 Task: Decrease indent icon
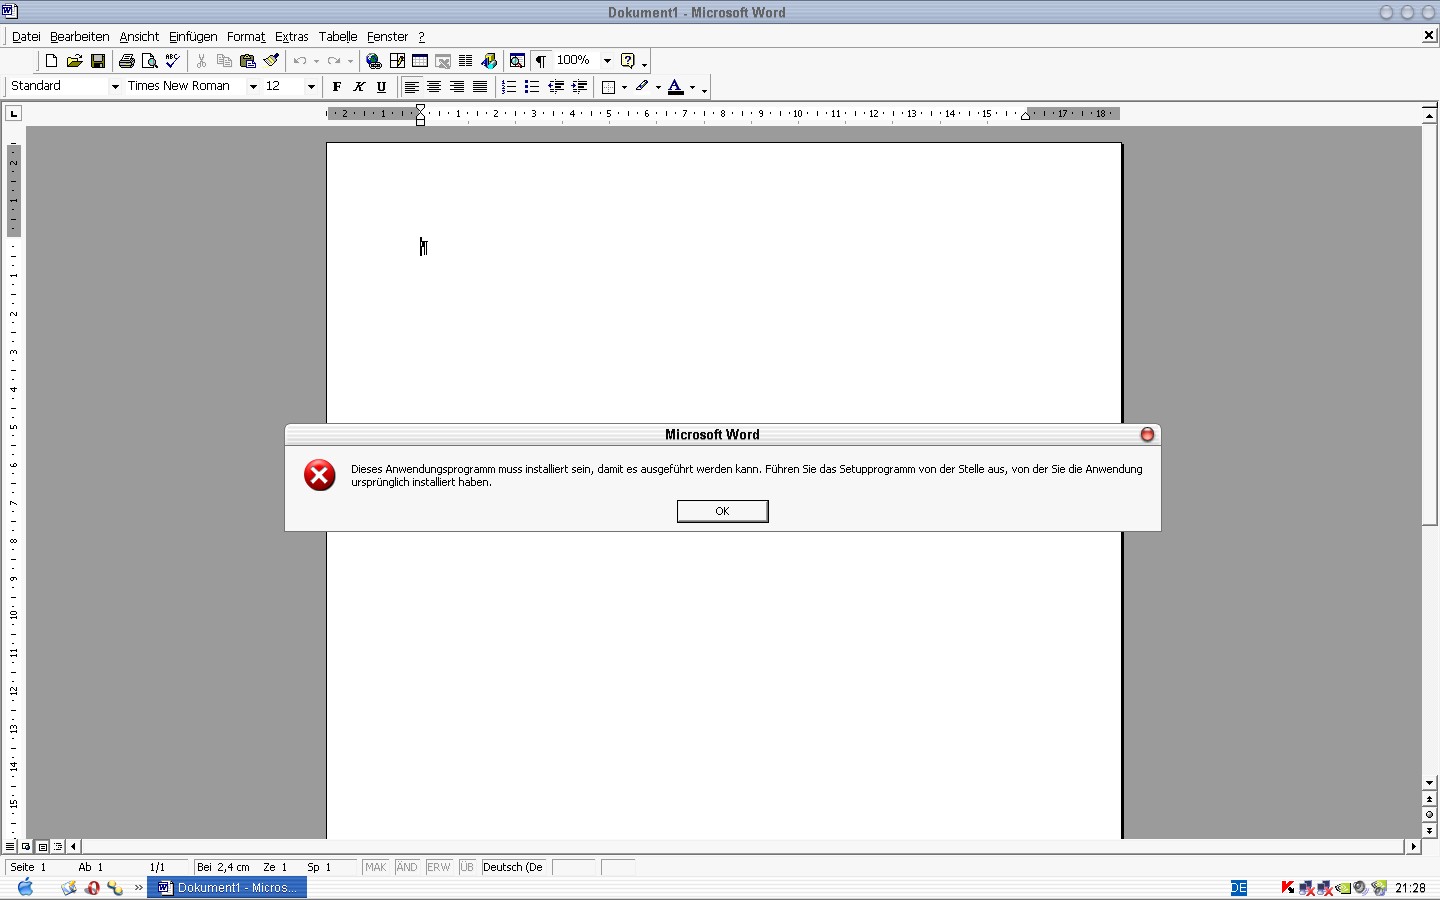tap(556, 87)
